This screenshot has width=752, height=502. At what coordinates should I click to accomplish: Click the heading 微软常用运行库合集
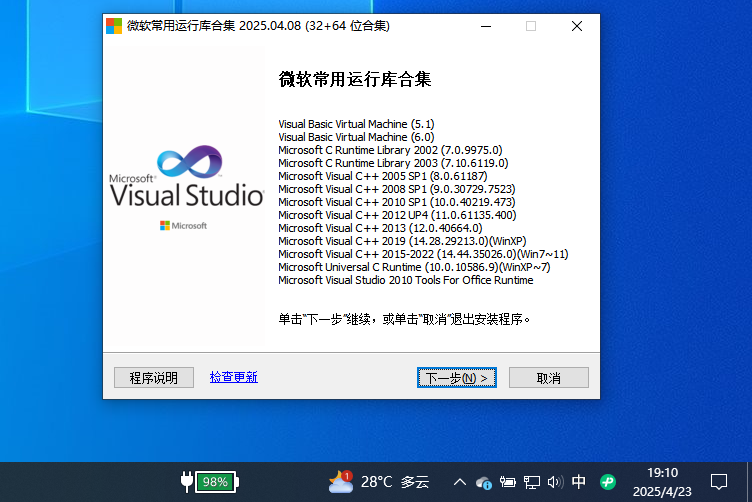[x=355, y=79]
